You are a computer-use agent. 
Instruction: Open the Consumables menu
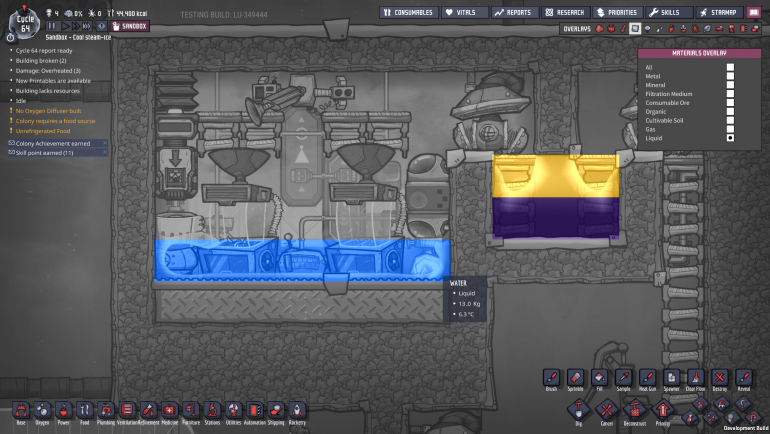[x=409, y=12]
